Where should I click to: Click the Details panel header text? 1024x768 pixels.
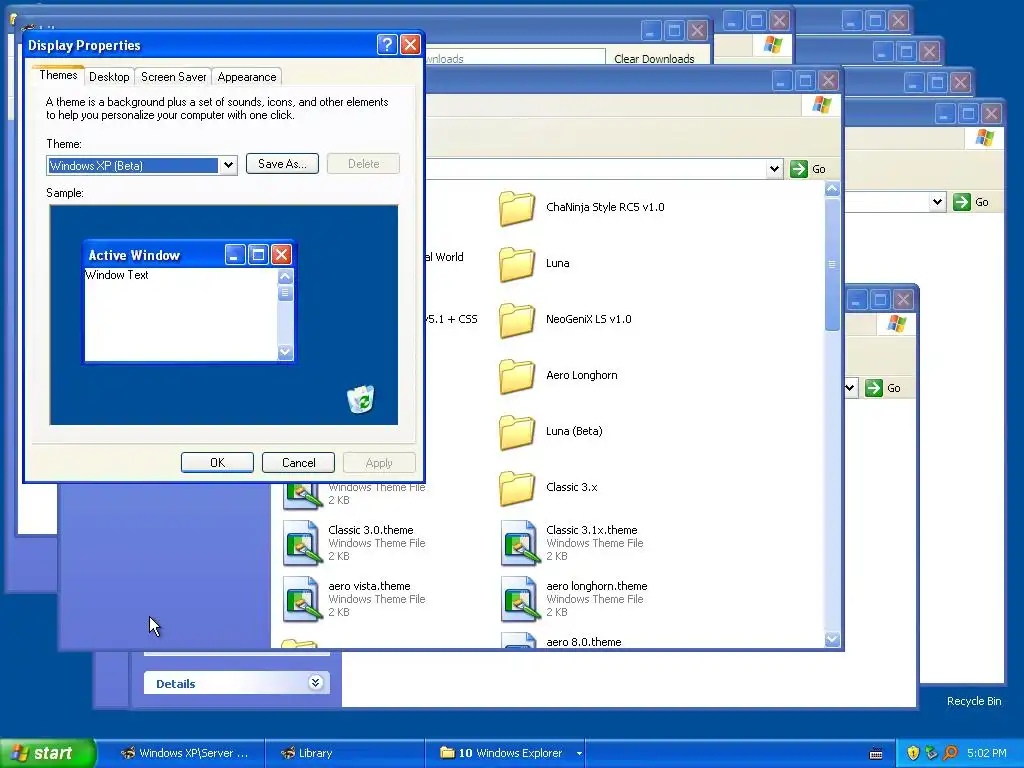pos(176,684)
